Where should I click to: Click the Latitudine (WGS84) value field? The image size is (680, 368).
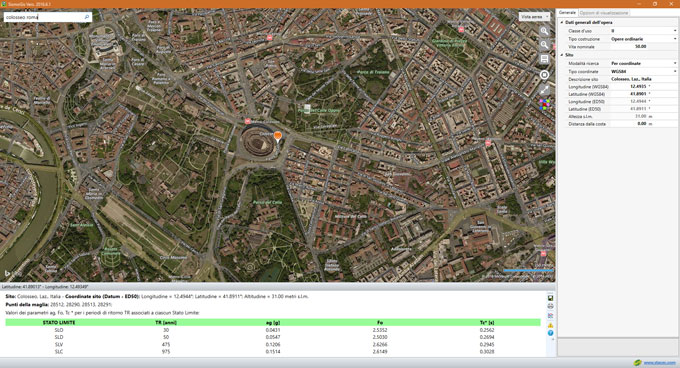click(x=644, y=94)
